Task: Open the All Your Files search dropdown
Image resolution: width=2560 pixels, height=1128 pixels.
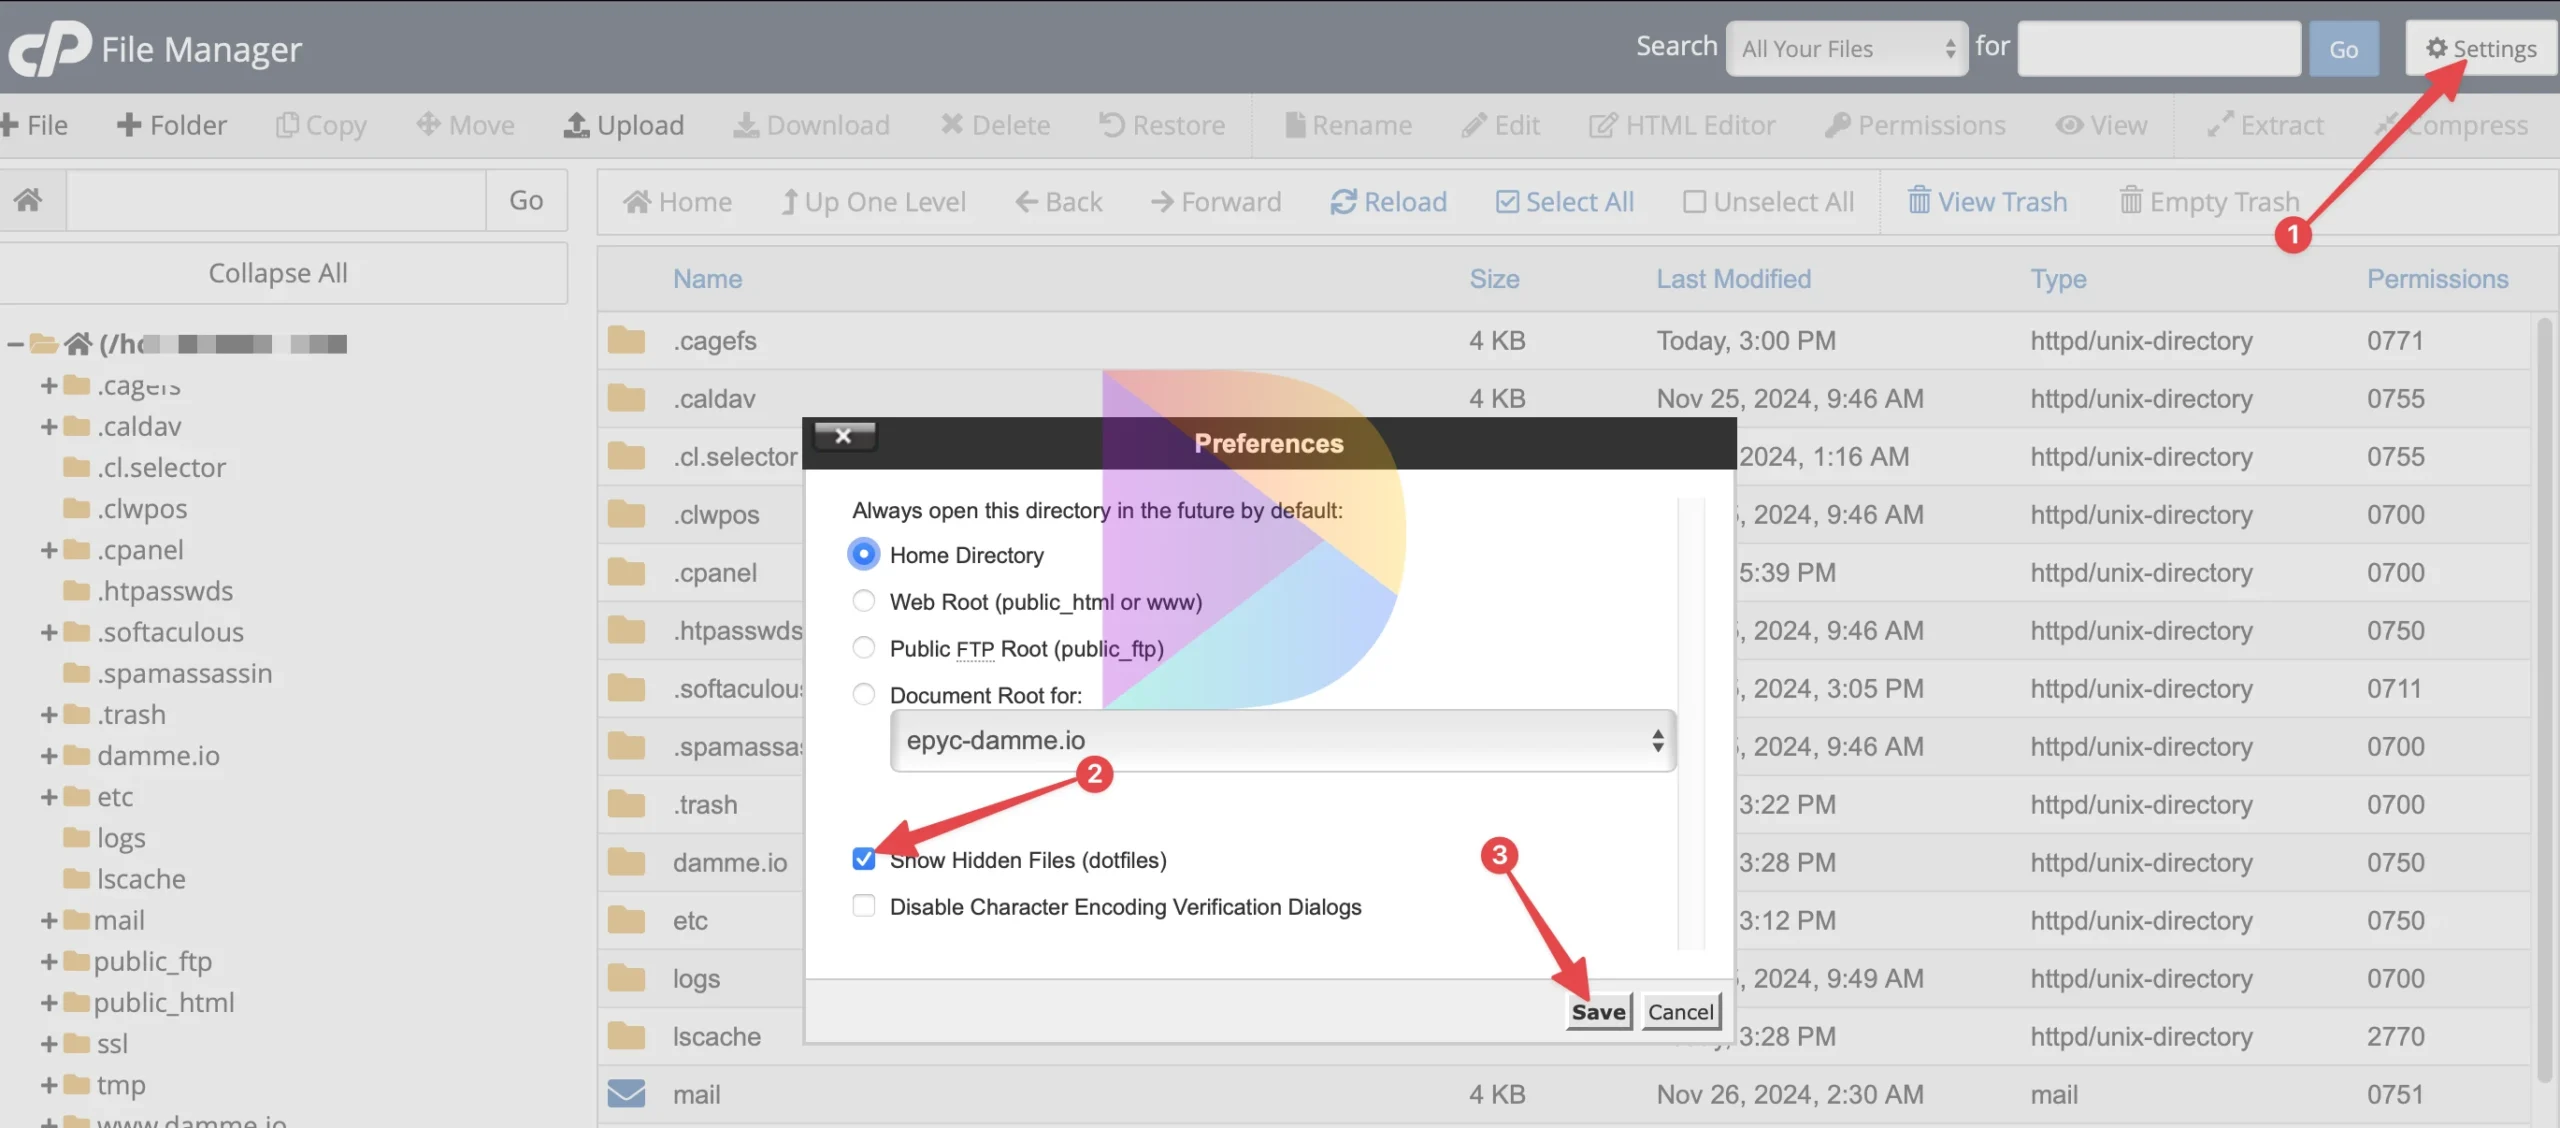Action: 1847,48
